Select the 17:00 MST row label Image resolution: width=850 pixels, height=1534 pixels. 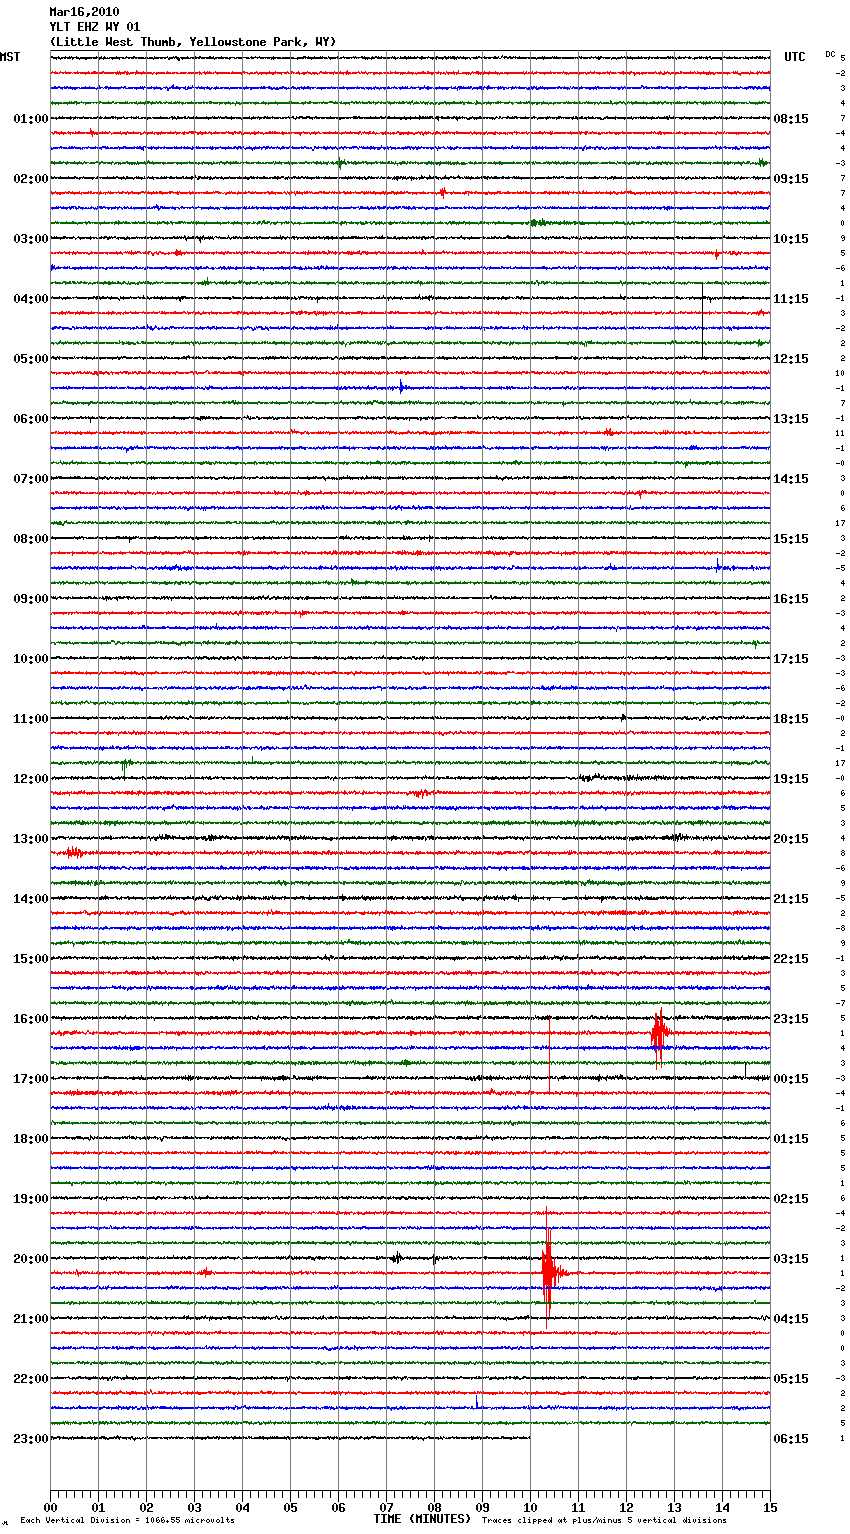pyautogui.click(x=31, y=1079)
